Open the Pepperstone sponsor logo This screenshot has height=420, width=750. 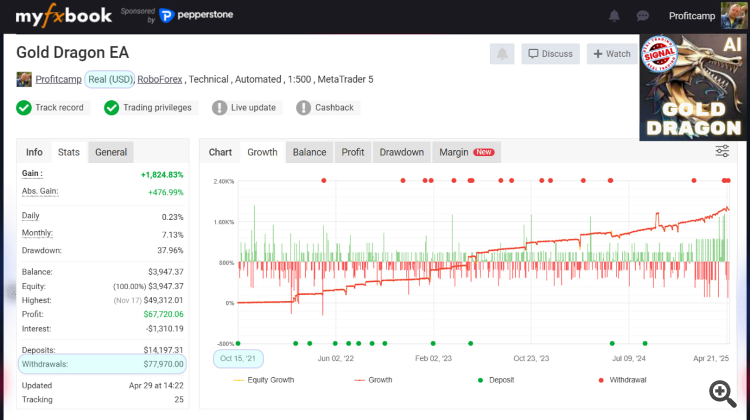coord(196,15)
